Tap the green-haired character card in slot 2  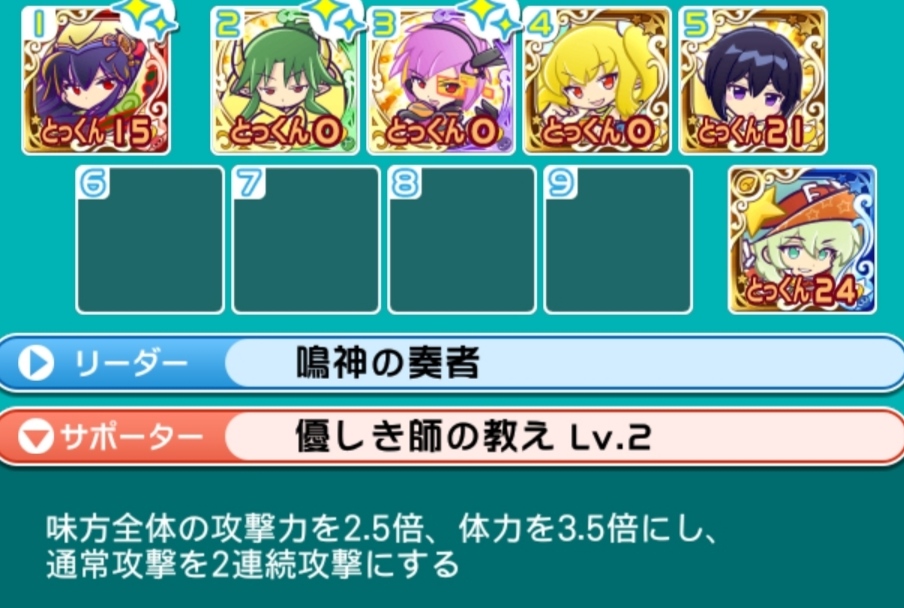(x=285, y=81)
